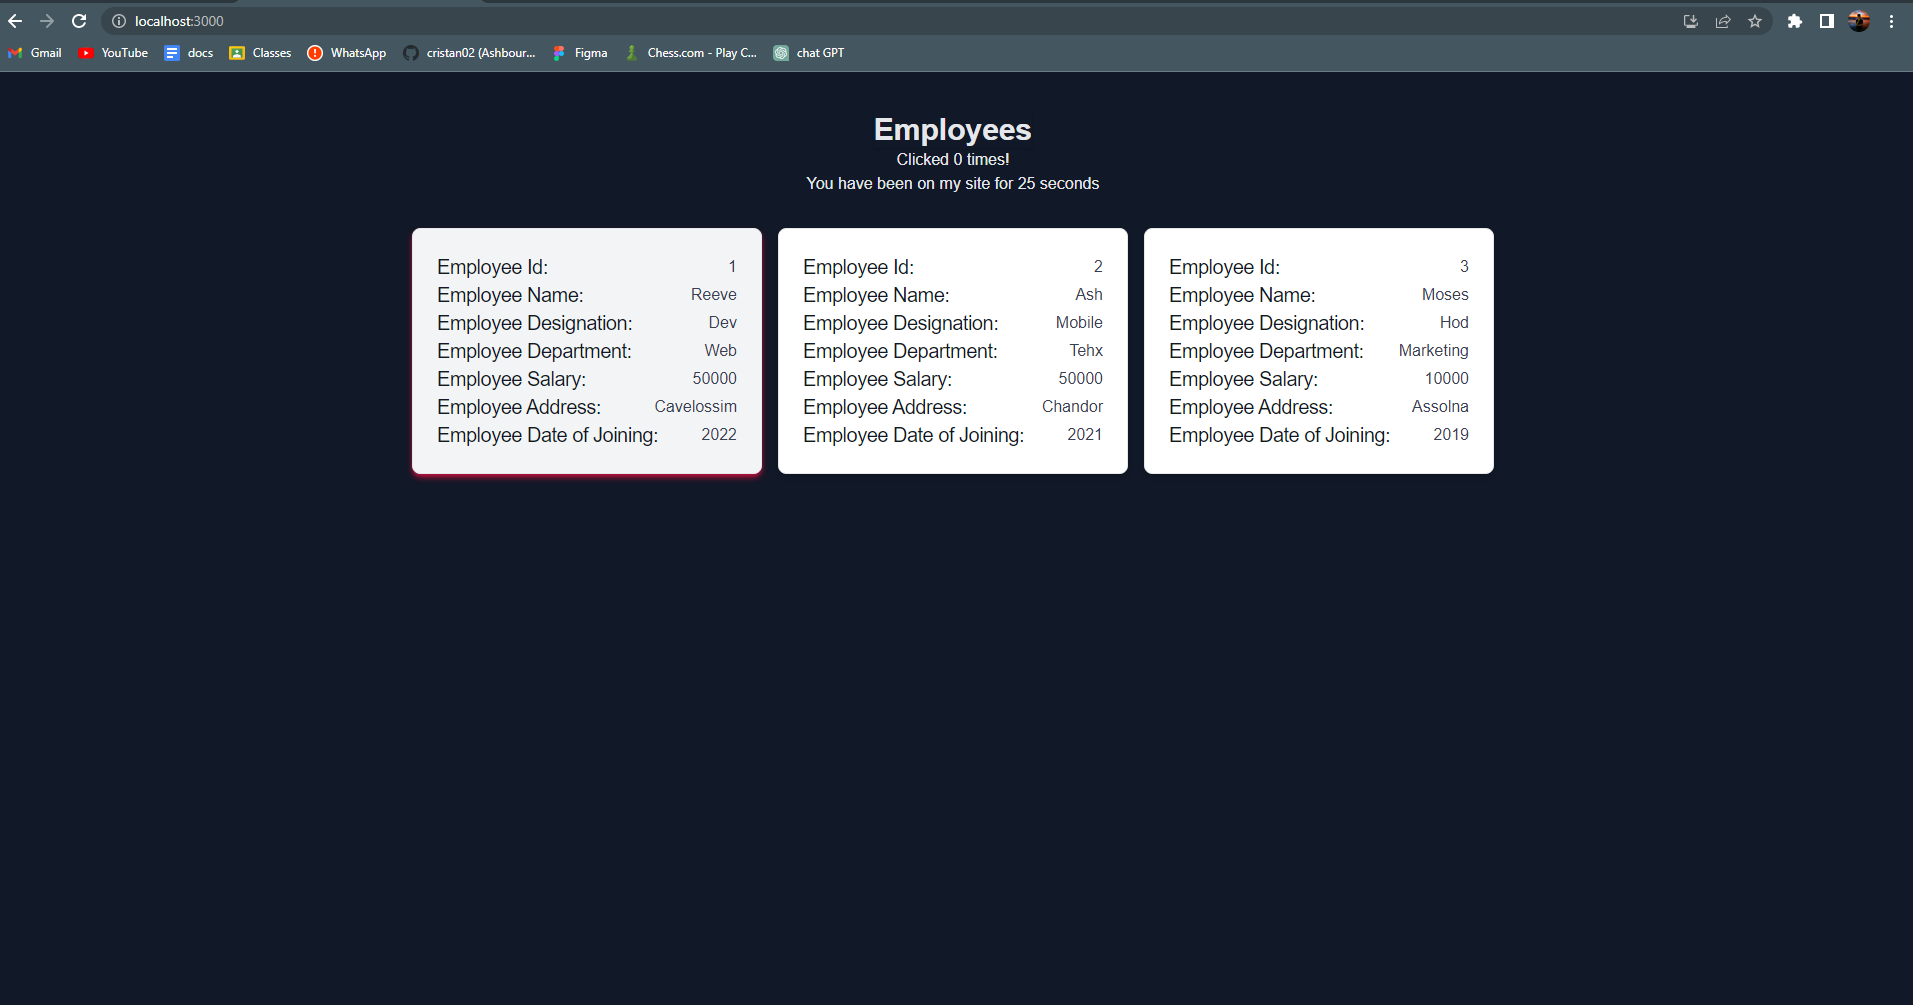1913x1005 pixels.
Task: Open the docs bookmark
Action: [x=188, y=52]
